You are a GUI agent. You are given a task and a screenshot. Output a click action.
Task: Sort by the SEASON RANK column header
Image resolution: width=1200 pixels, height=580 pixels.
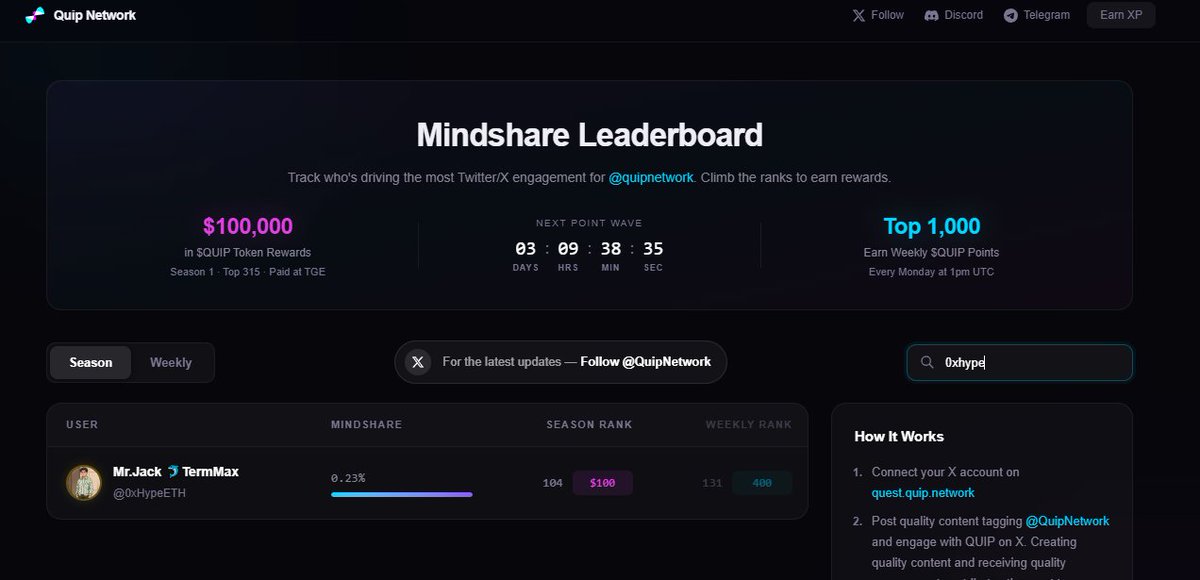(589, 425)
